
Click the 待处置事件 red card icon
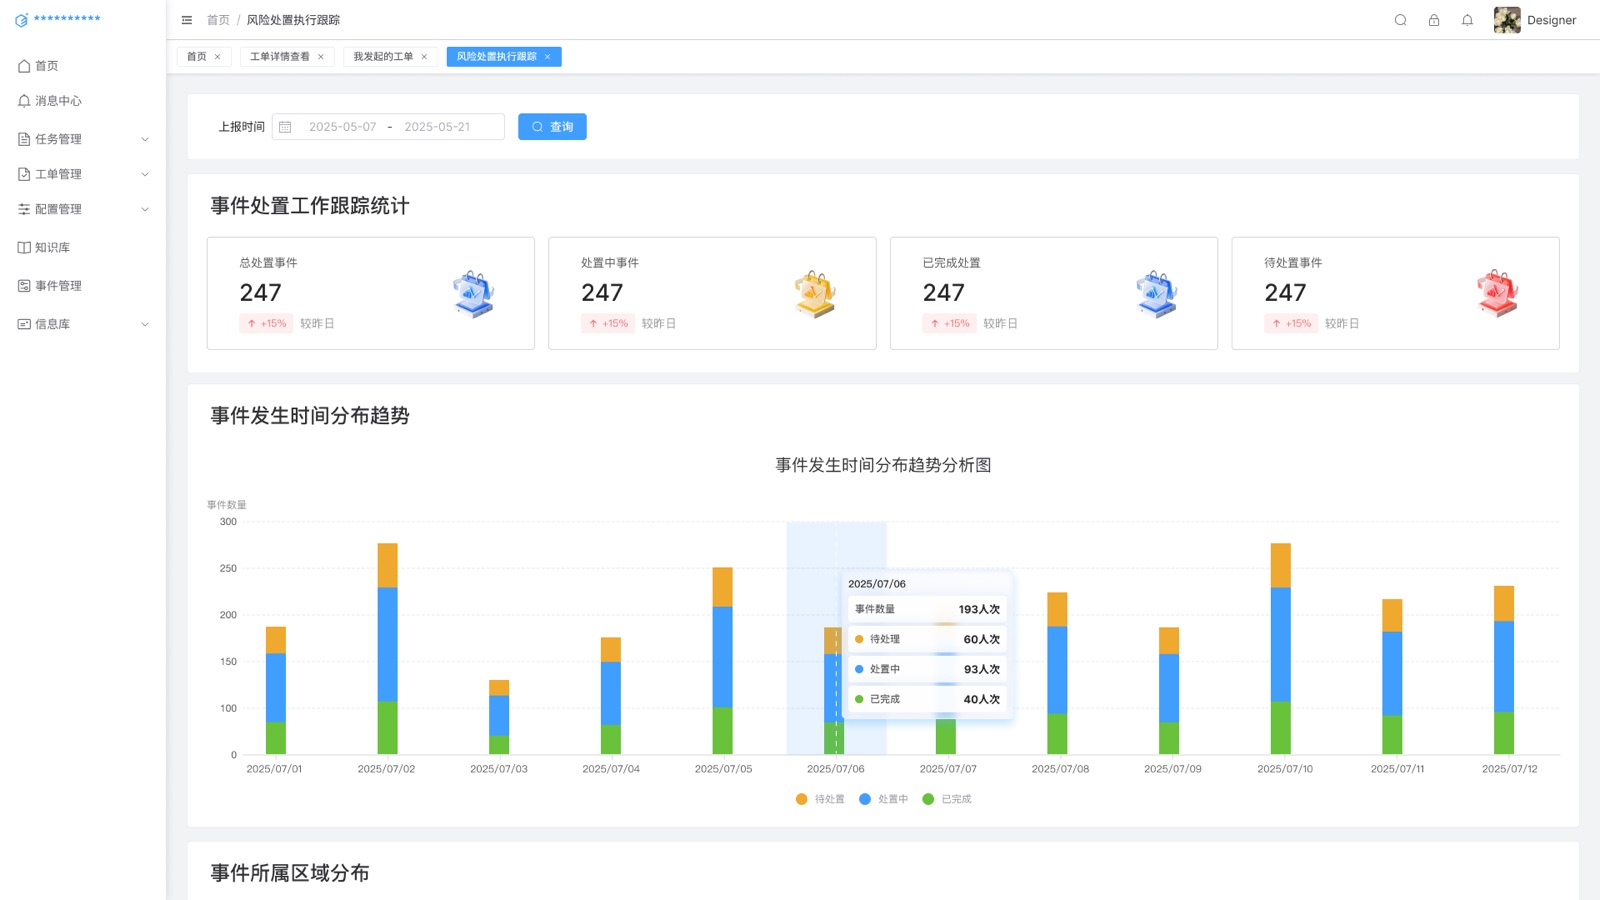1498,294
